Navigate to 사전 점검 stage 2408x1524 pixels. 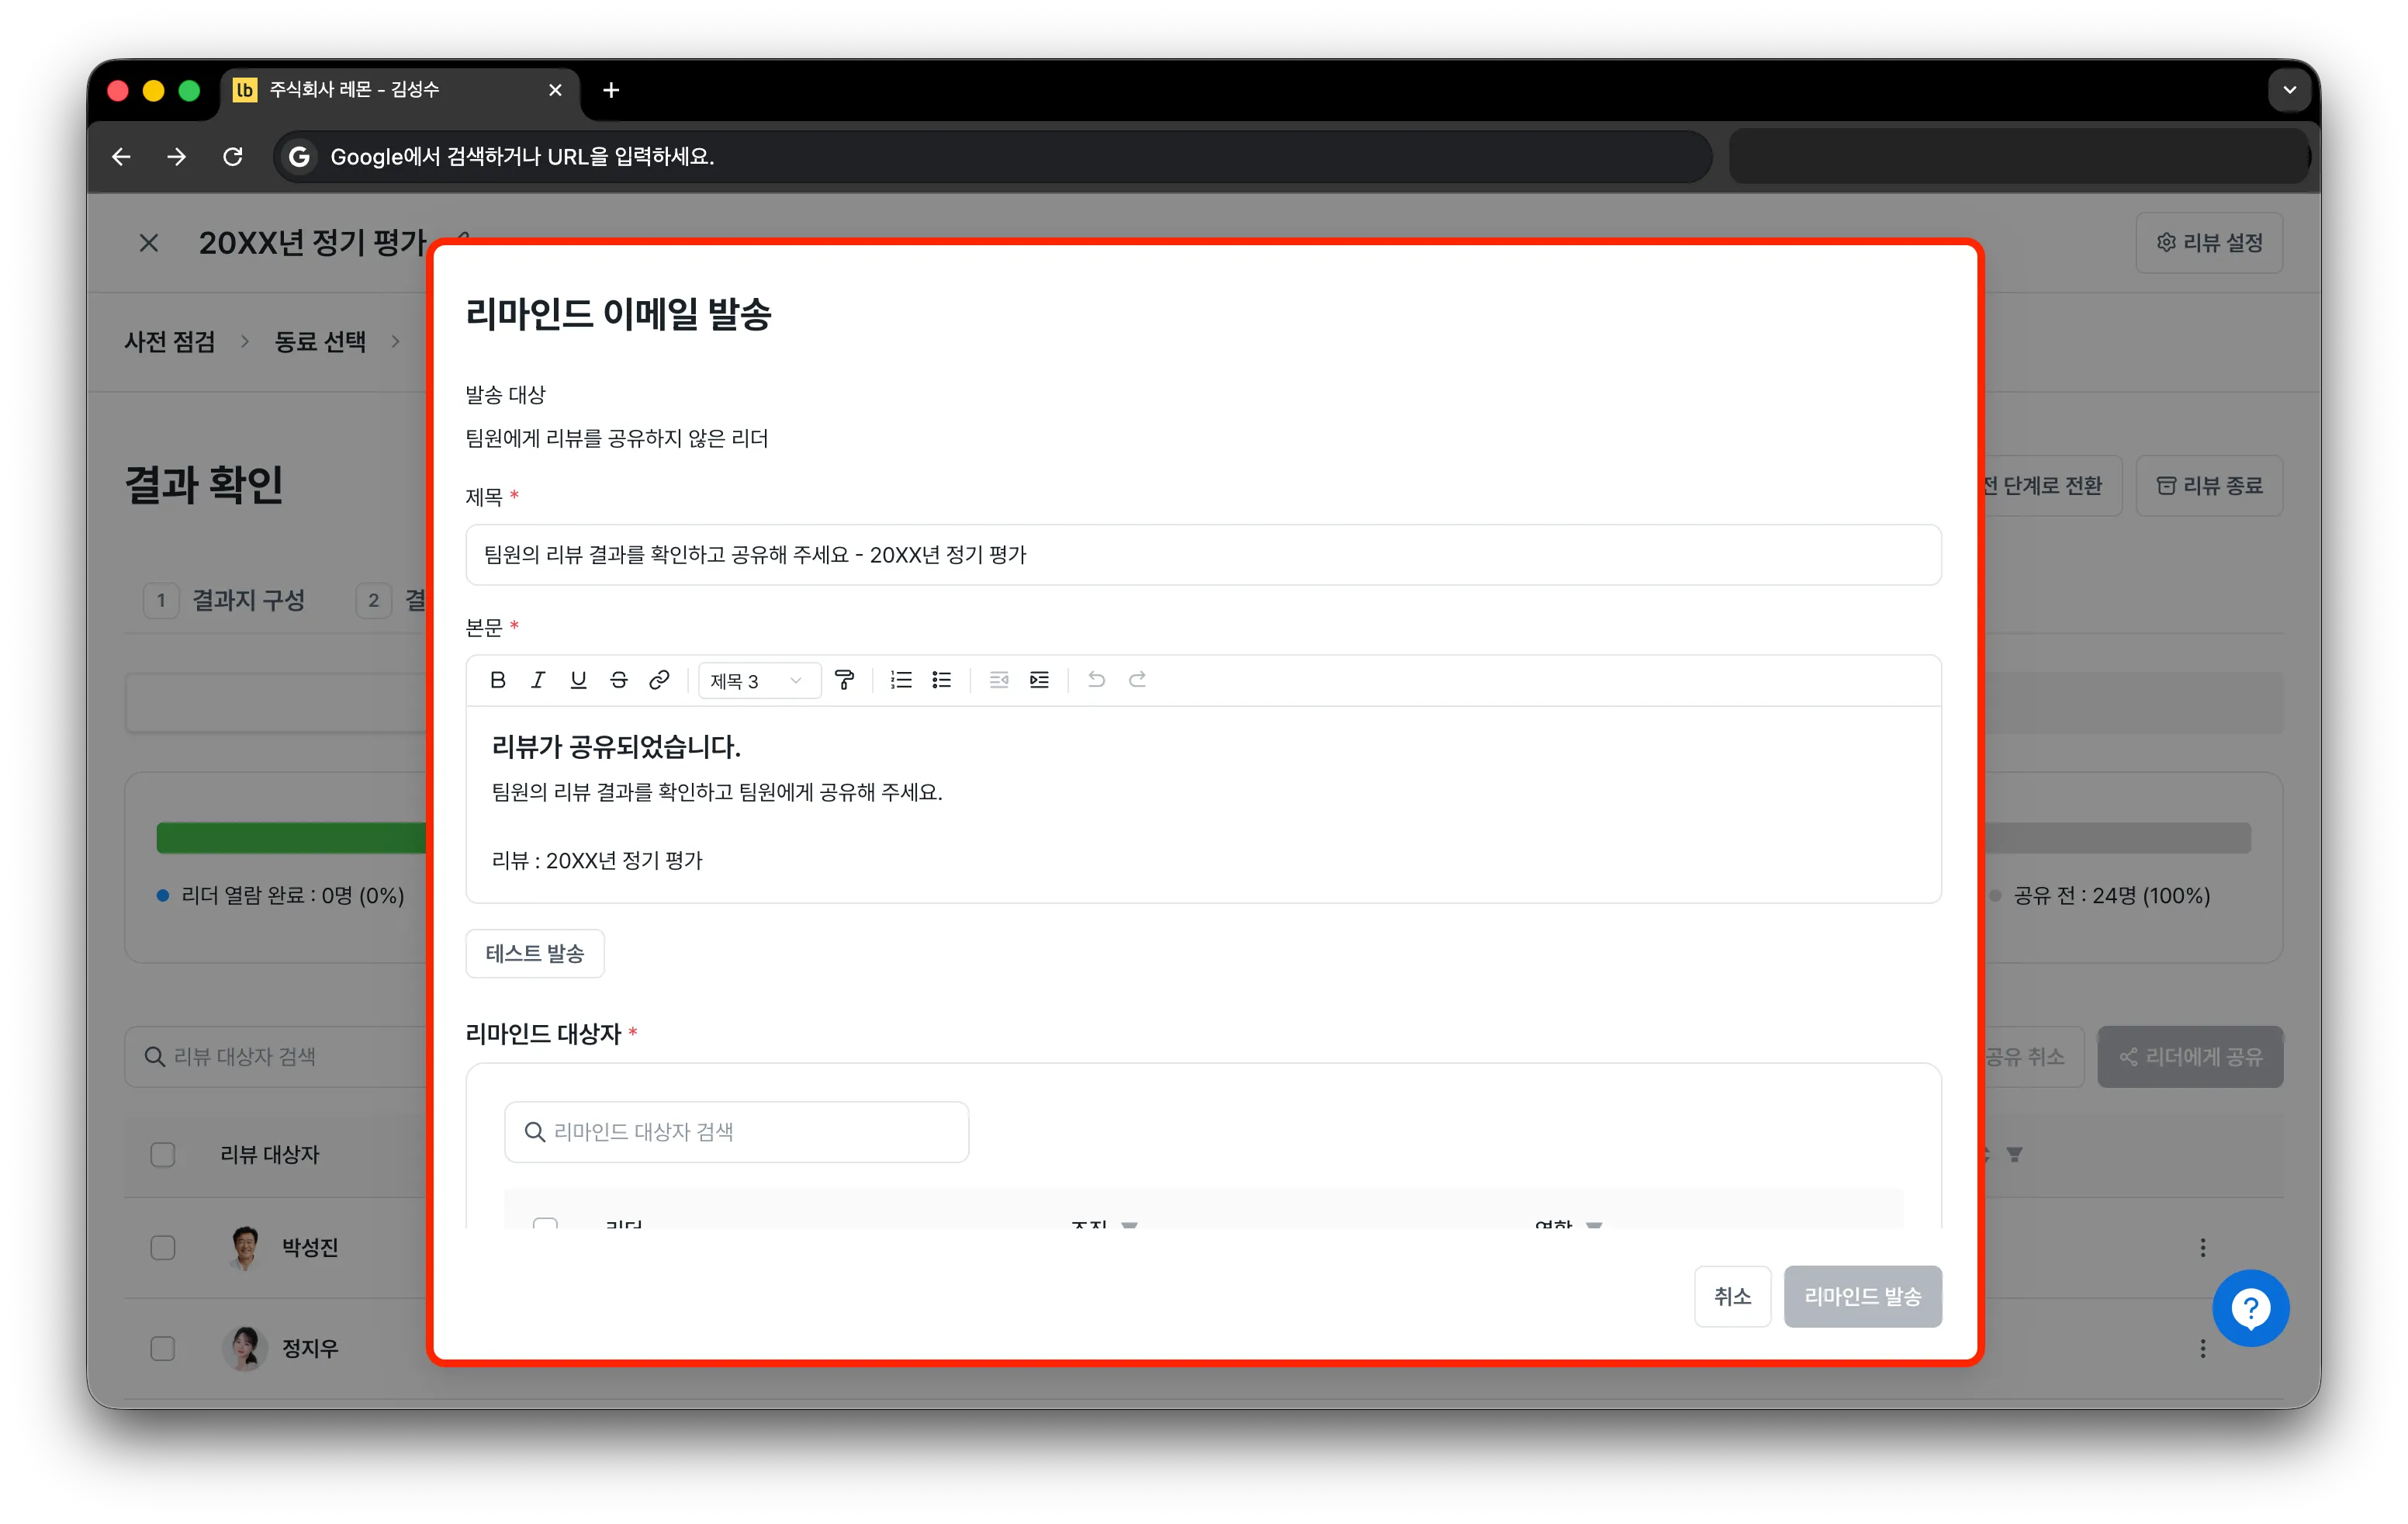(x=170, y=341)
